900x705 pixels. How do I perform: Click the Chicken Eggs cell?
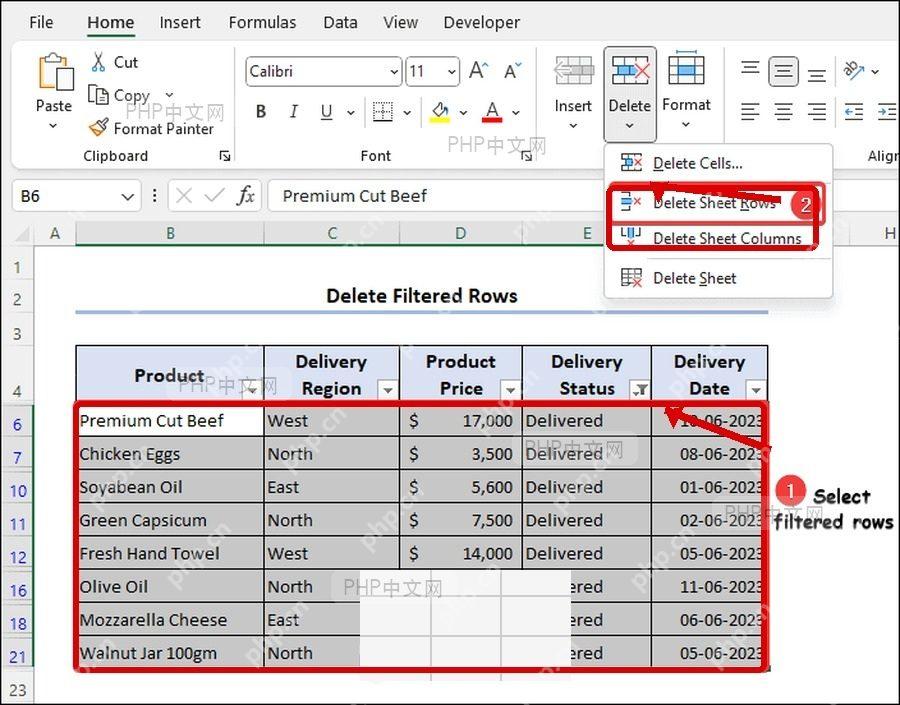(170, 454)
